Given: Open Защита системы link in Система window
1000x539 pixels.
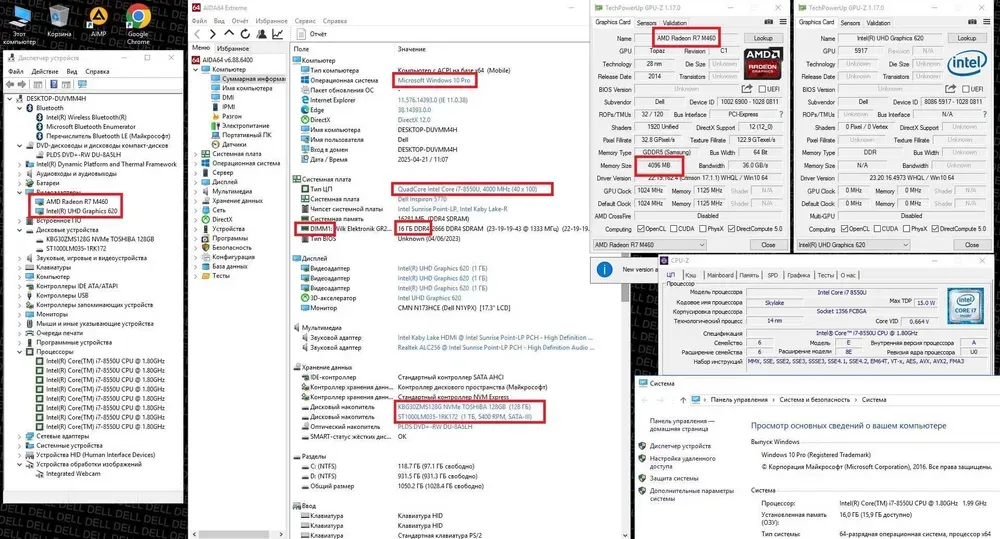Looking at the screenshot, I should click(x=673, y=478).
